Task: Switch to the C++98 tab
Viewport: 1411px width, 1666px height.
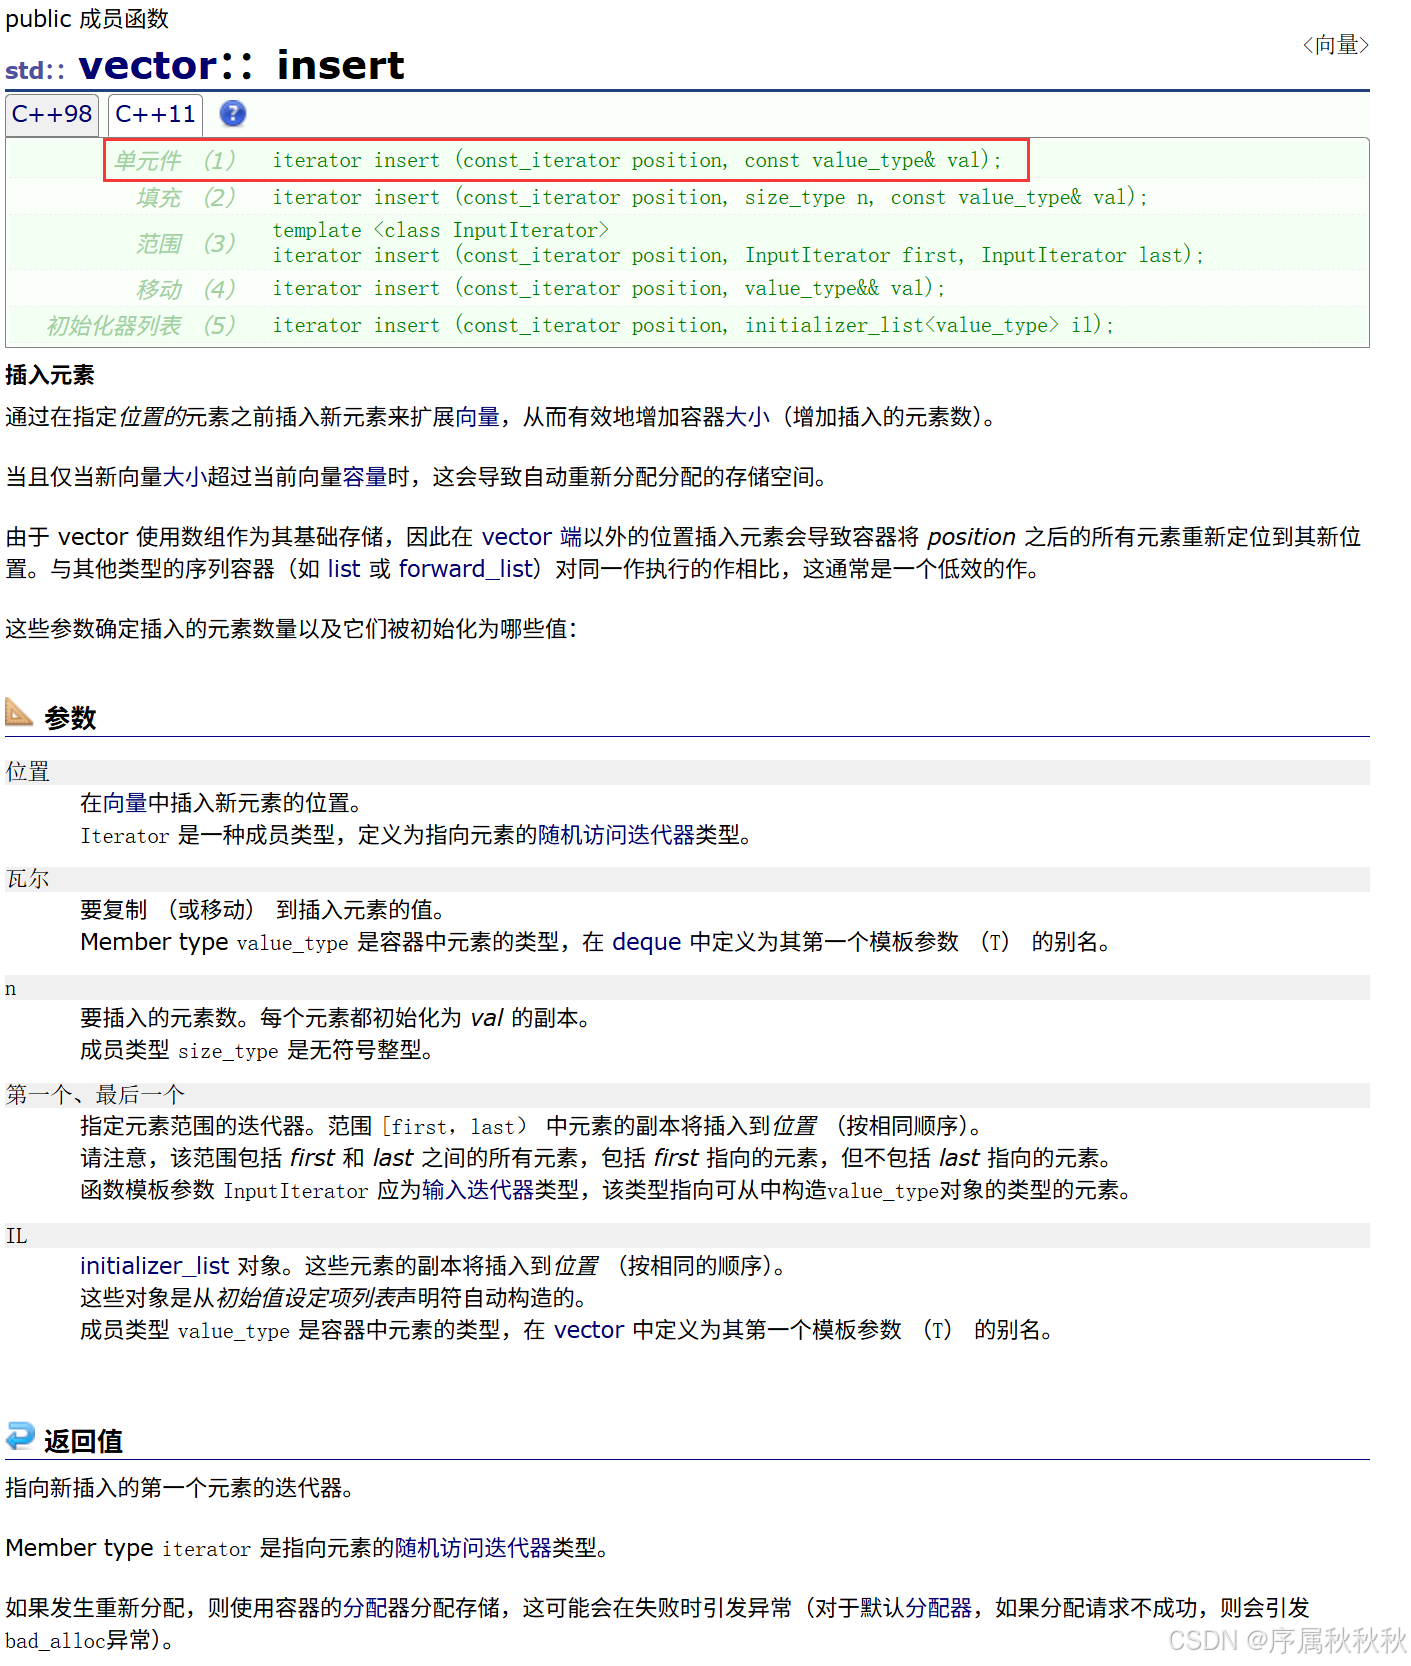Action: pos(52,114)
